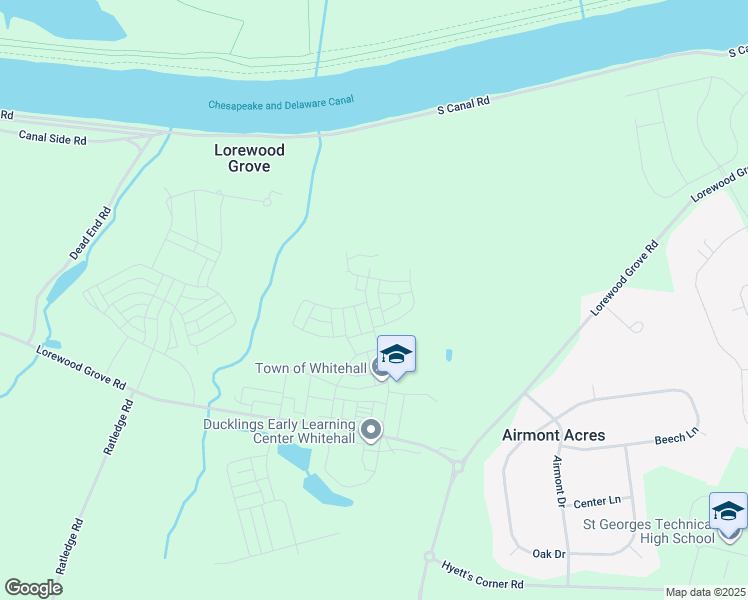
Task: Click the Map data ©2025 attribution
Action: [706, 592]
